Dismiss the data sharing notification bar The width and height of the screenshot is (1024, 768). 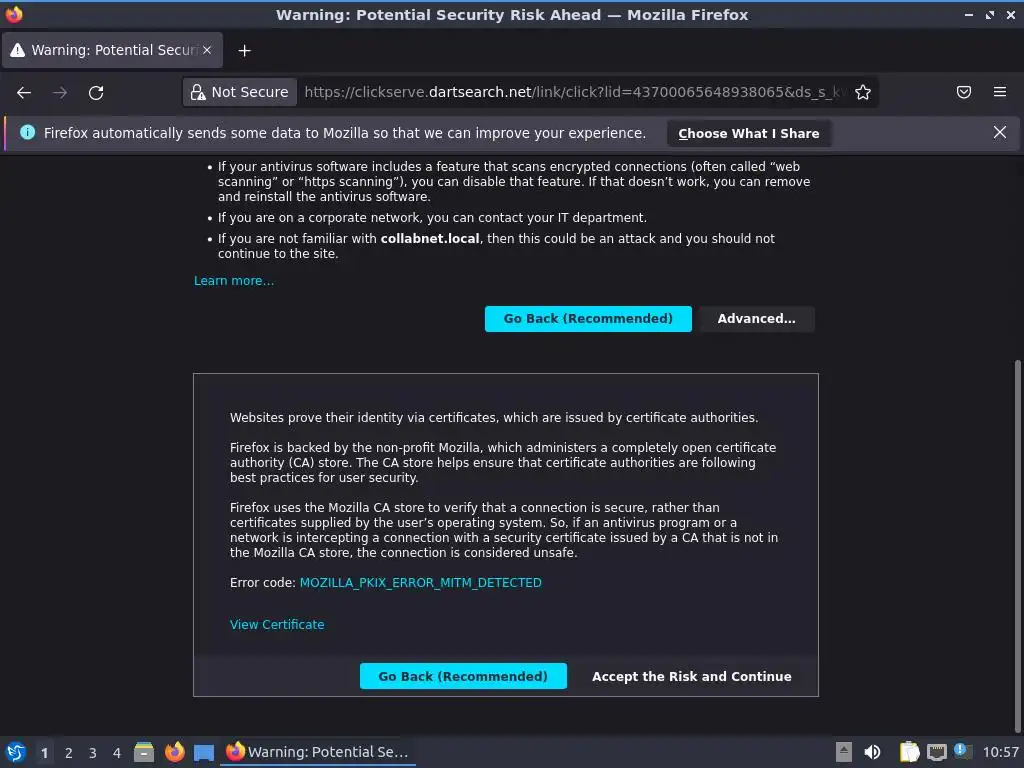point(1000,133)
